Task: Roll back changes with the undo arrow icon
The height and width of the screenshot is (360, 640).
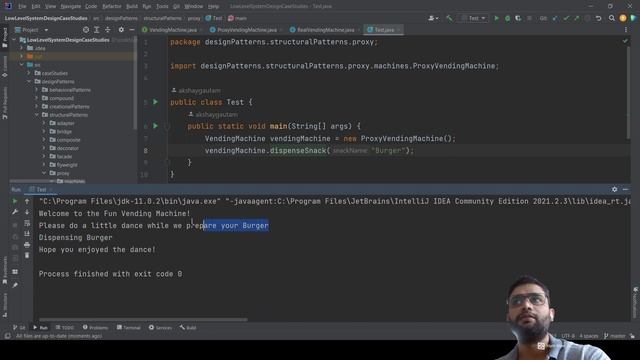Action: tap(598, 18)
